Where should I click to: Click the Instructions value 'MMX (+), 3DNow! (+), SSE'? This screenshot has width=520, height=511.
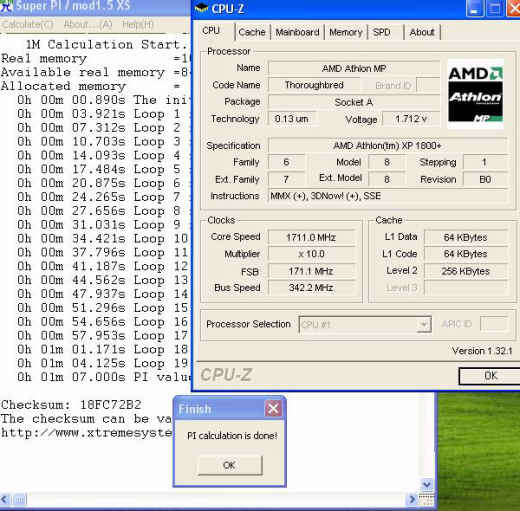coord(388,196)
